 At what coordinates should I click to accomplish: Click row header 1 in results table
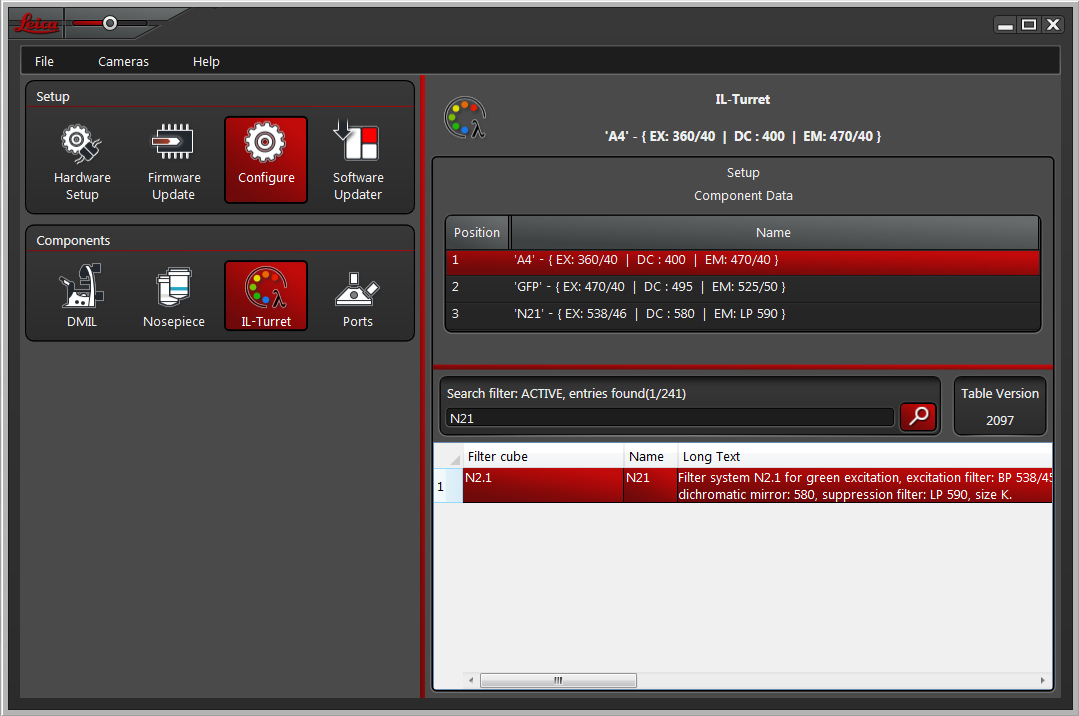tap(447, 486)
